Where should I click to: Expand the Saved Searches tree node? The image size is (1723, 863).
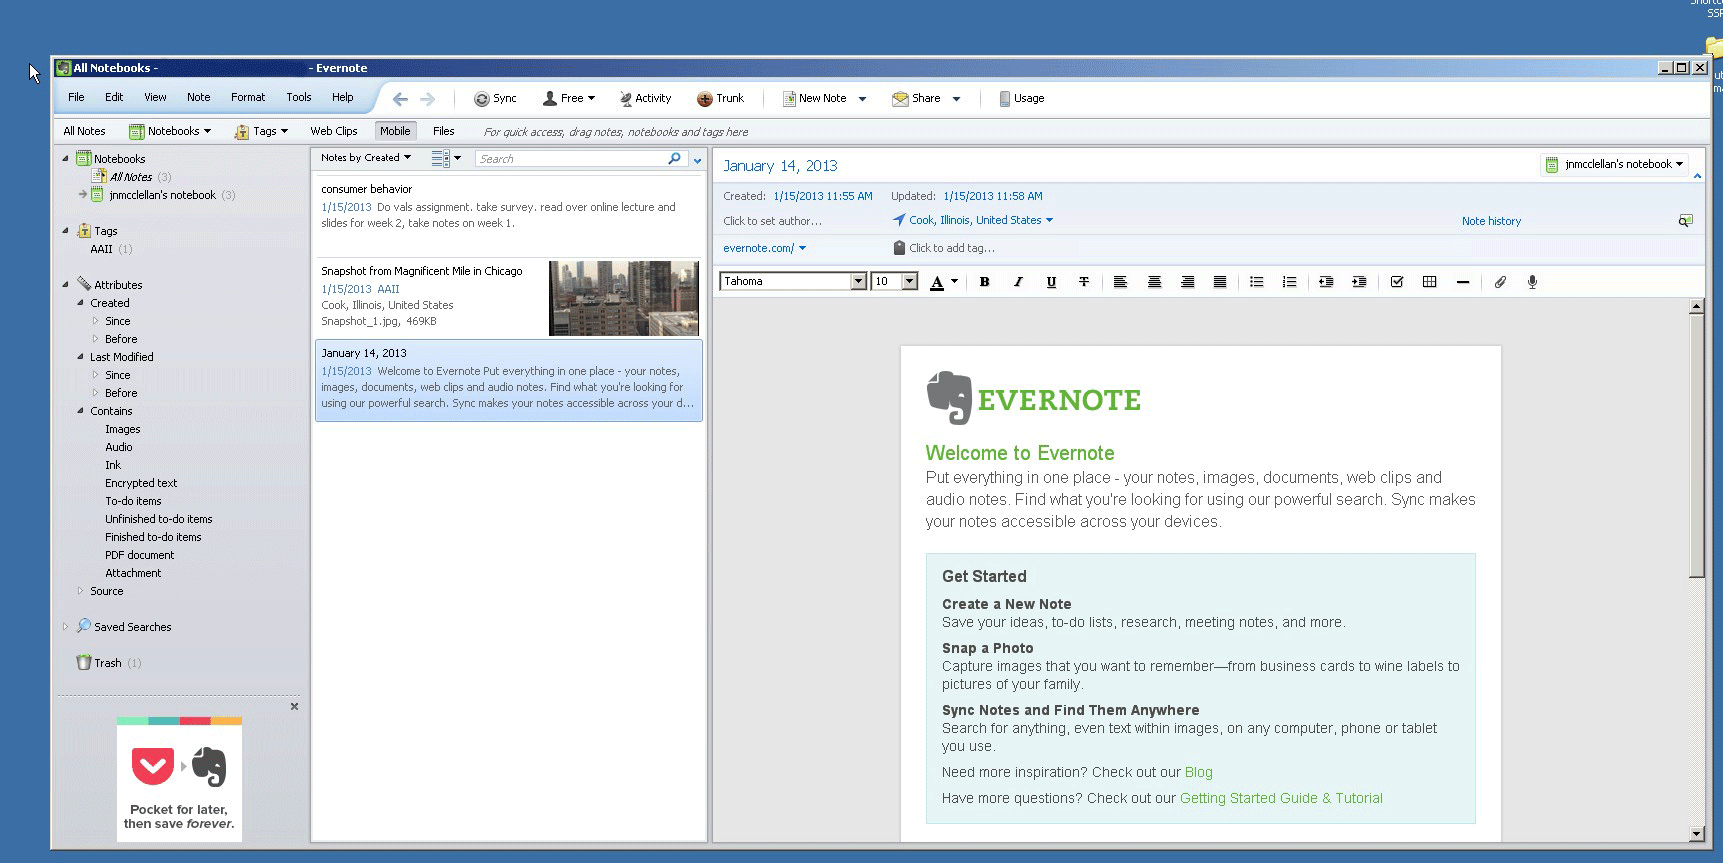pyautogui.click(x=66, y=627)
